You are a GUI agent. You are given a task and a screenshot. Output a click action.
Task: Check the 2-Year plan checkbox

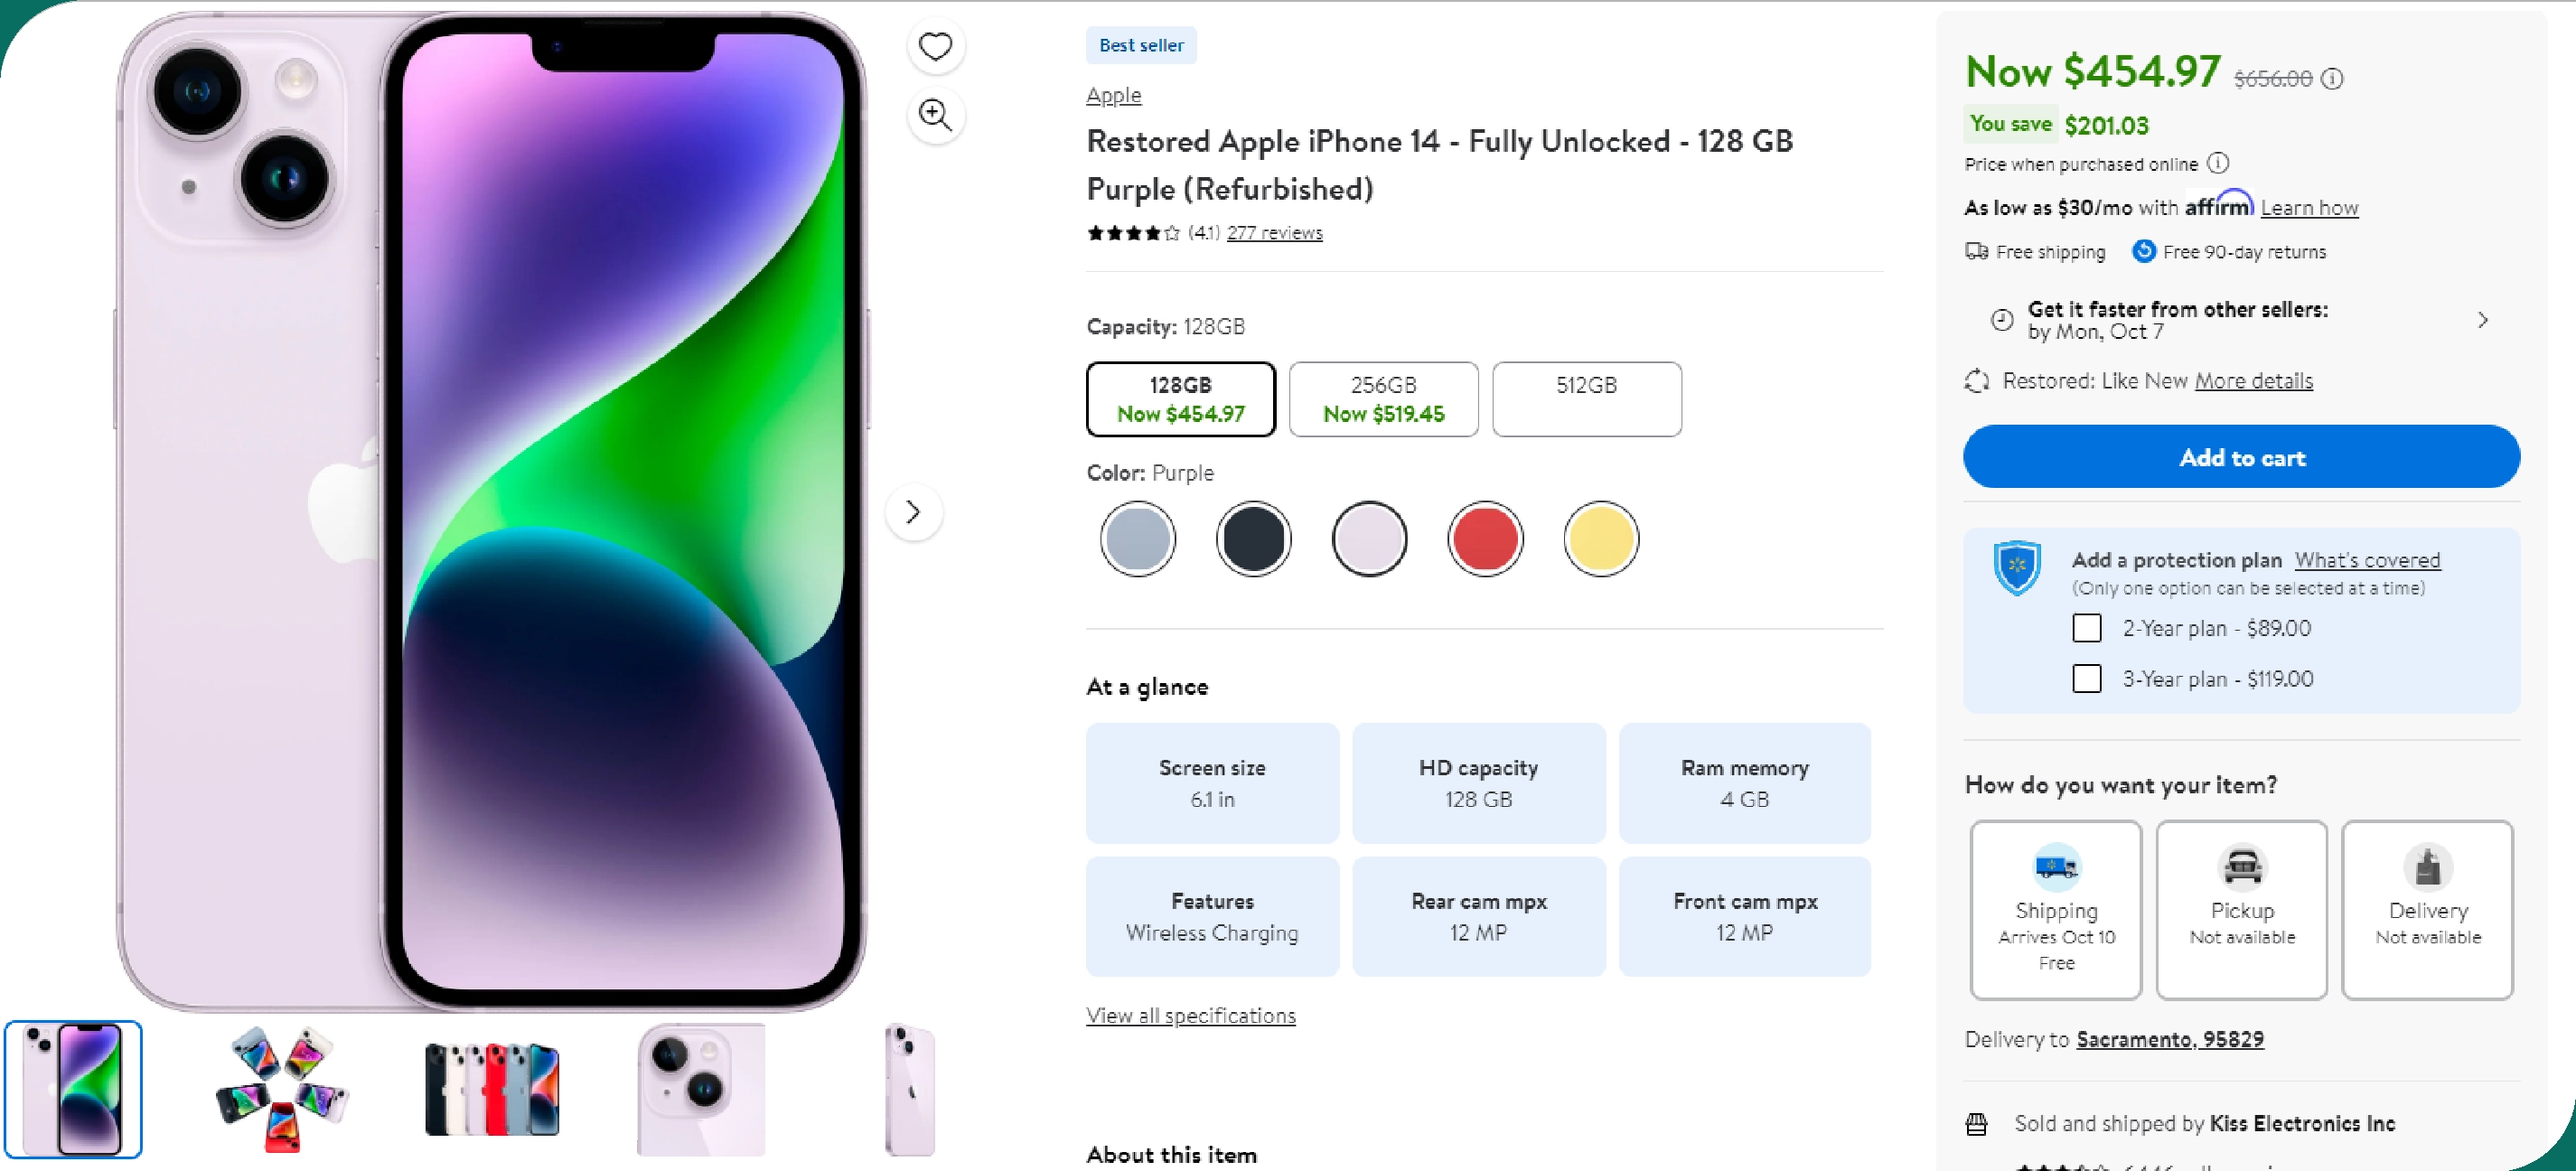pyautogui.click(x=2087, y=628)
